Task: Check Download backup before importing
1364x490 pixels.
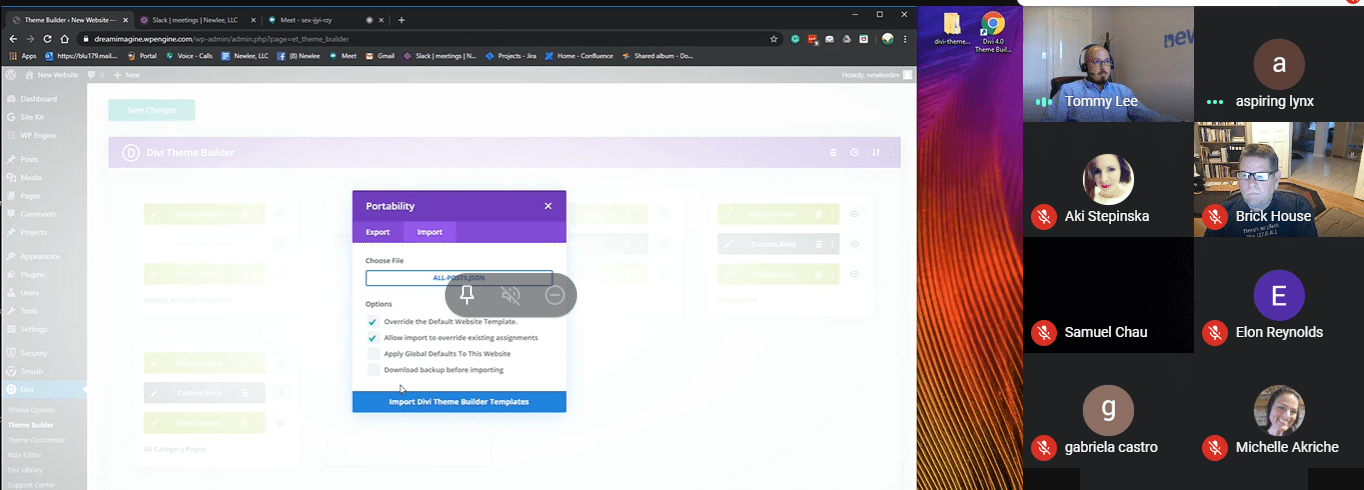Action: click(x=373, y=370)
